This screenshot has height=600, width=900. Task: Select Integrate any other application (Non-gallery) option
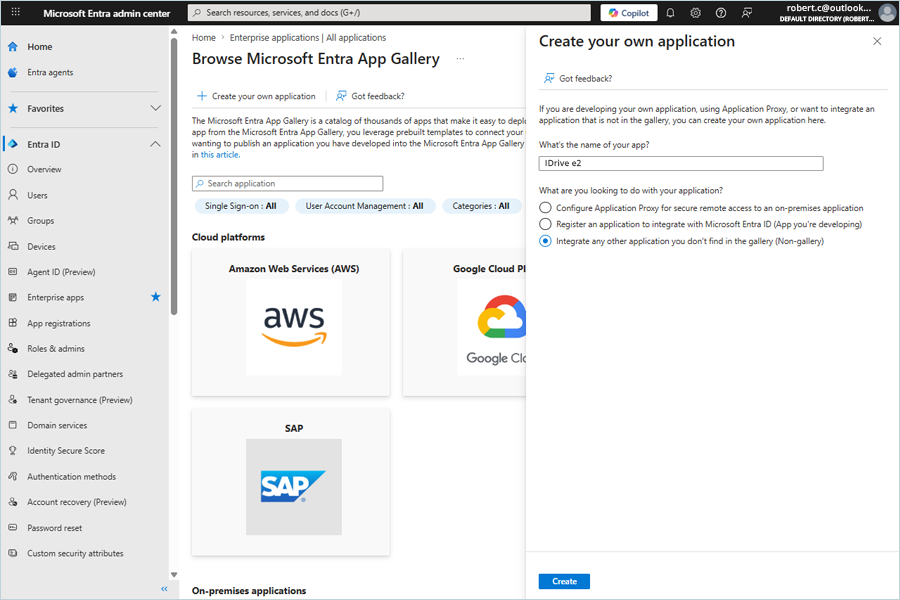point(545,241)
